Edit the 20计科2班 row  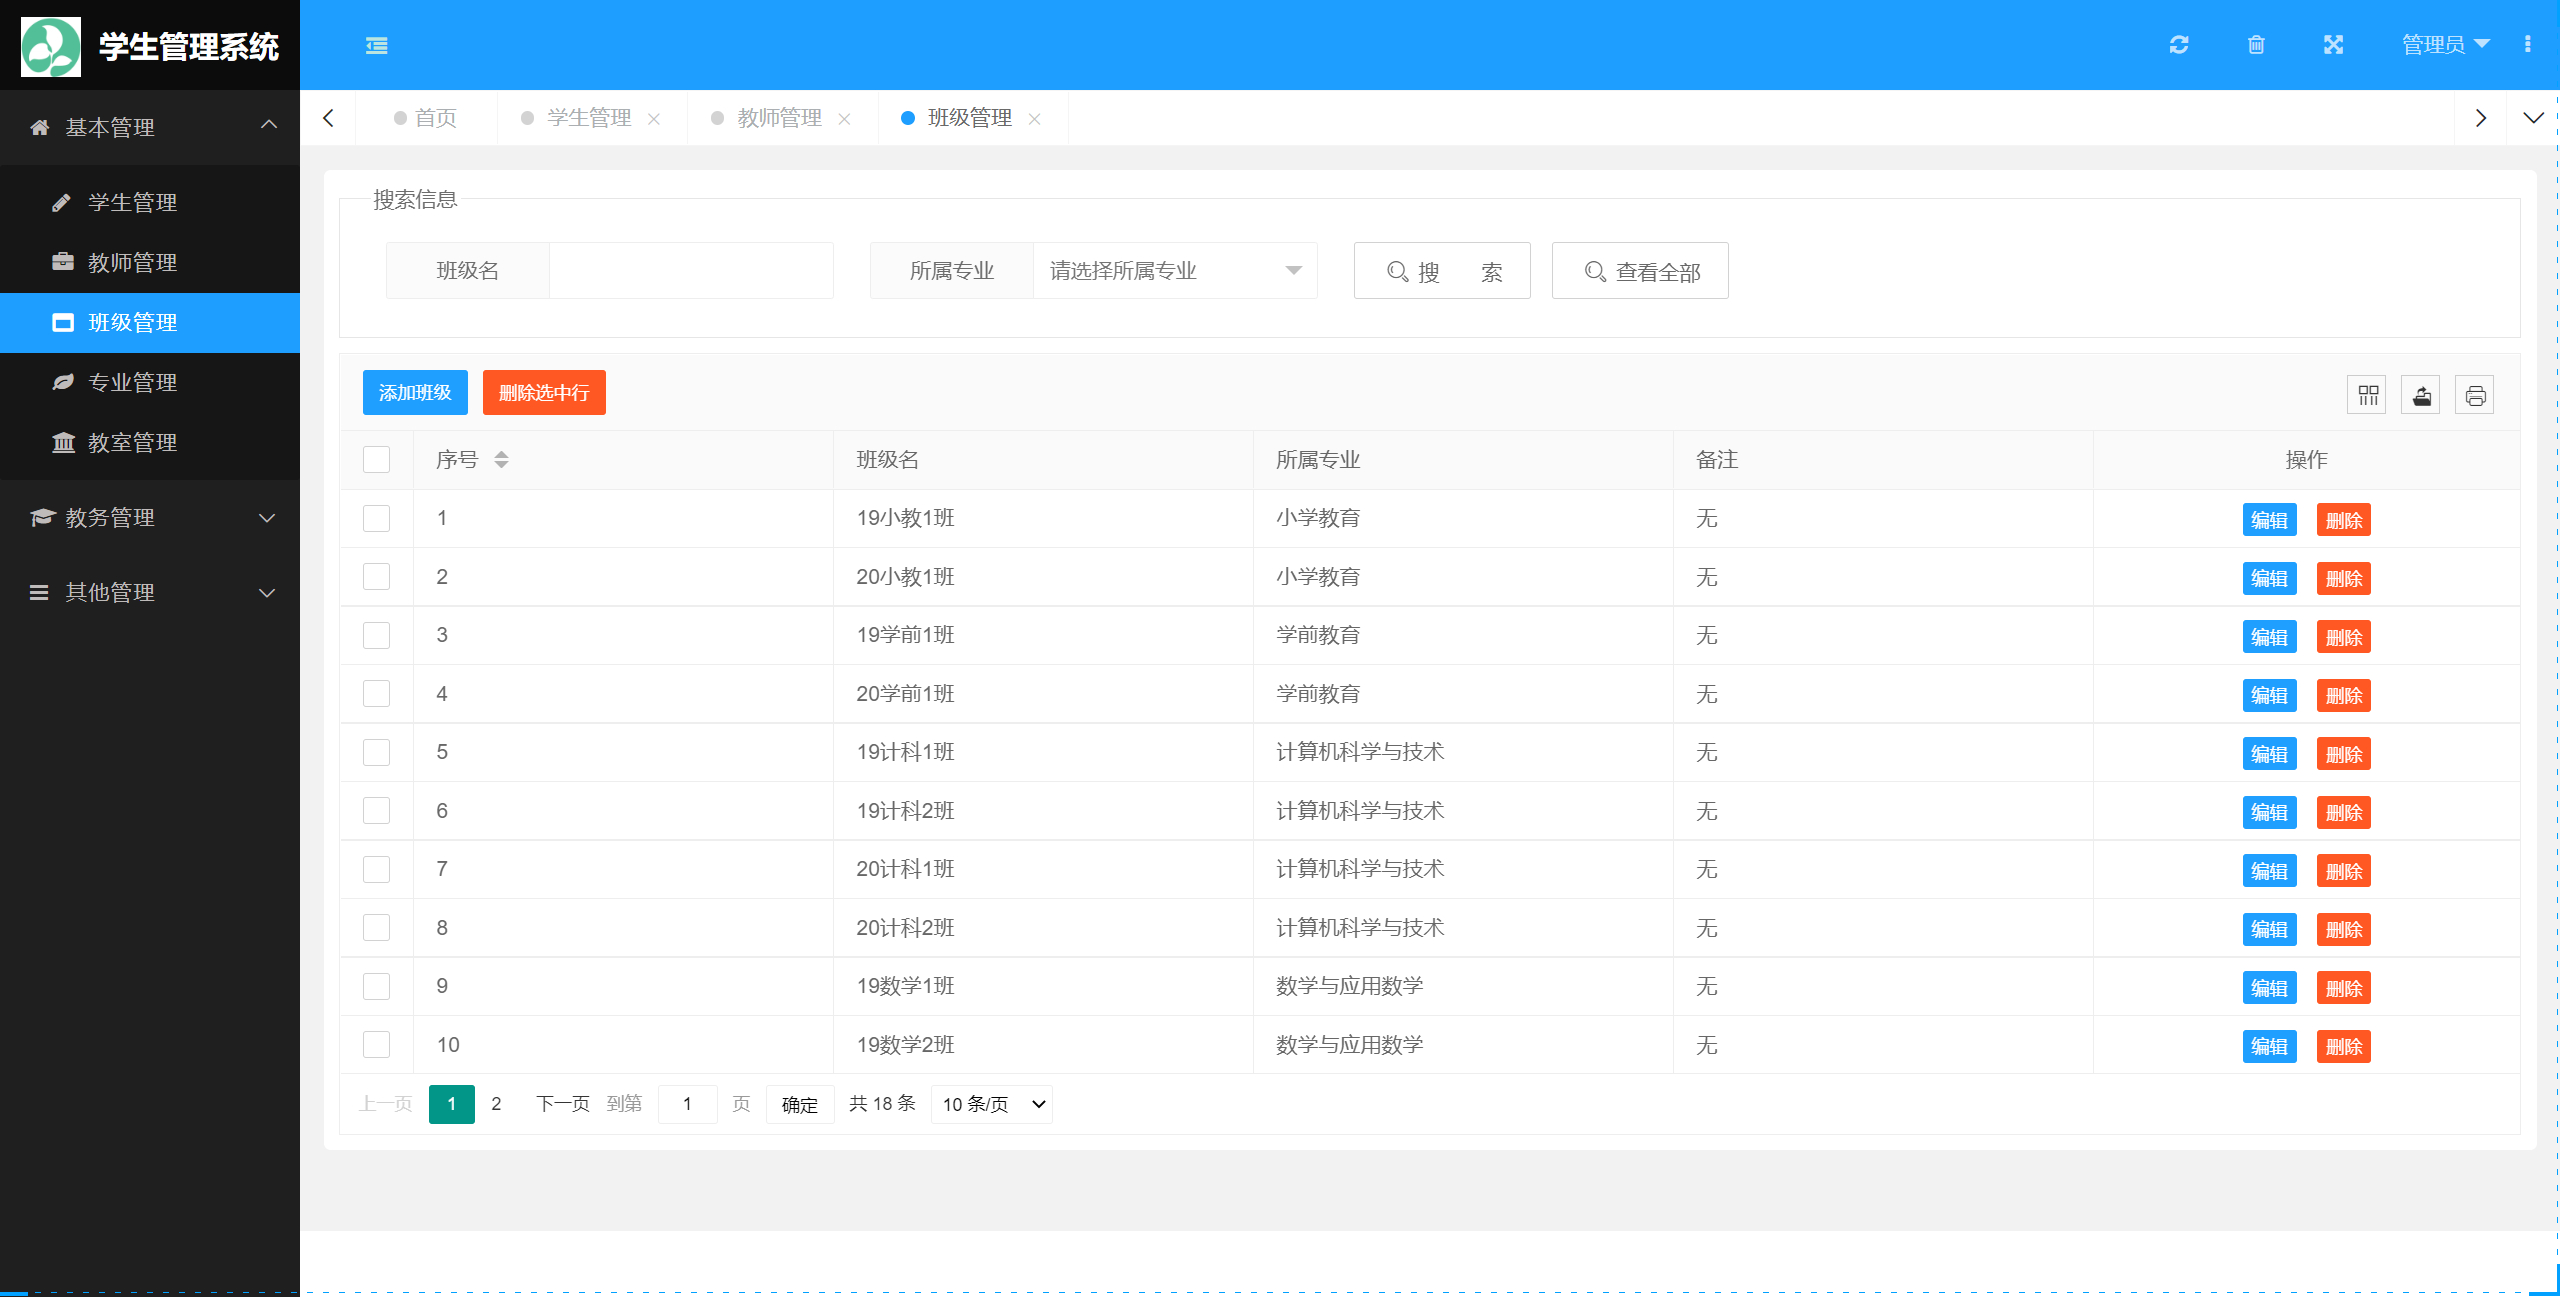point(2270,930)
